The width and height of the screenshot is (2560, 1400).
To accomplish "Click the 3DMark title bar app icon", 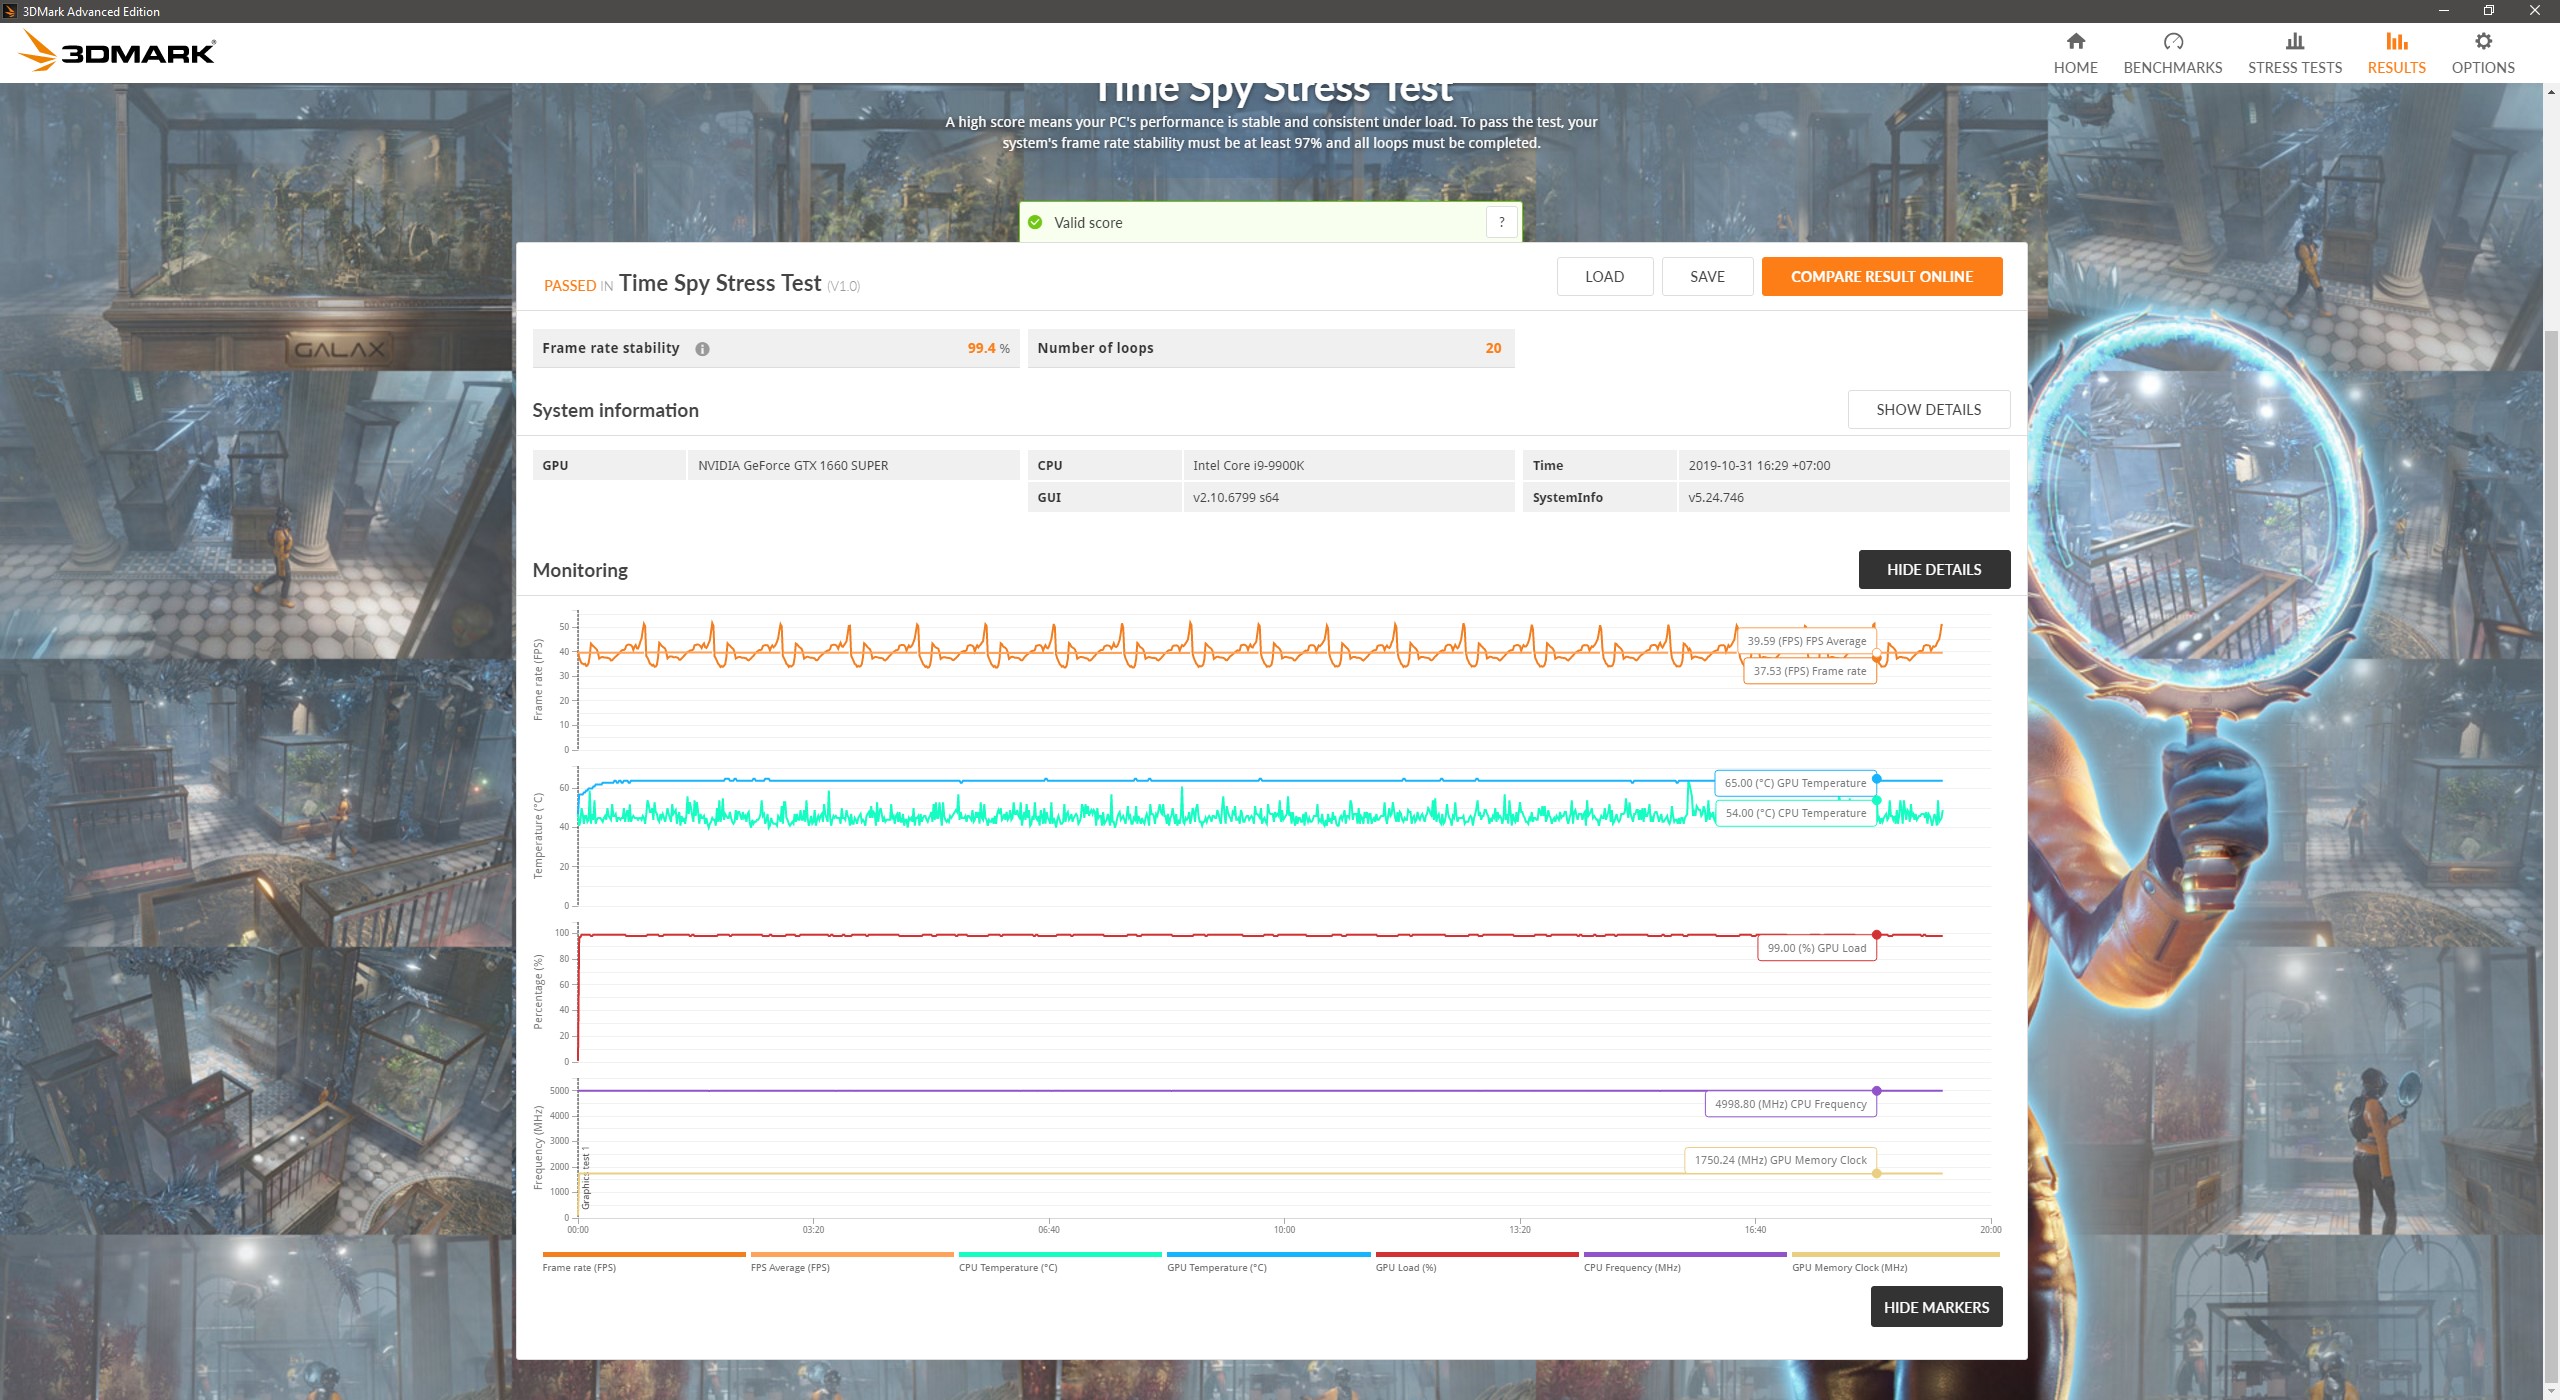I will point(10,11).
